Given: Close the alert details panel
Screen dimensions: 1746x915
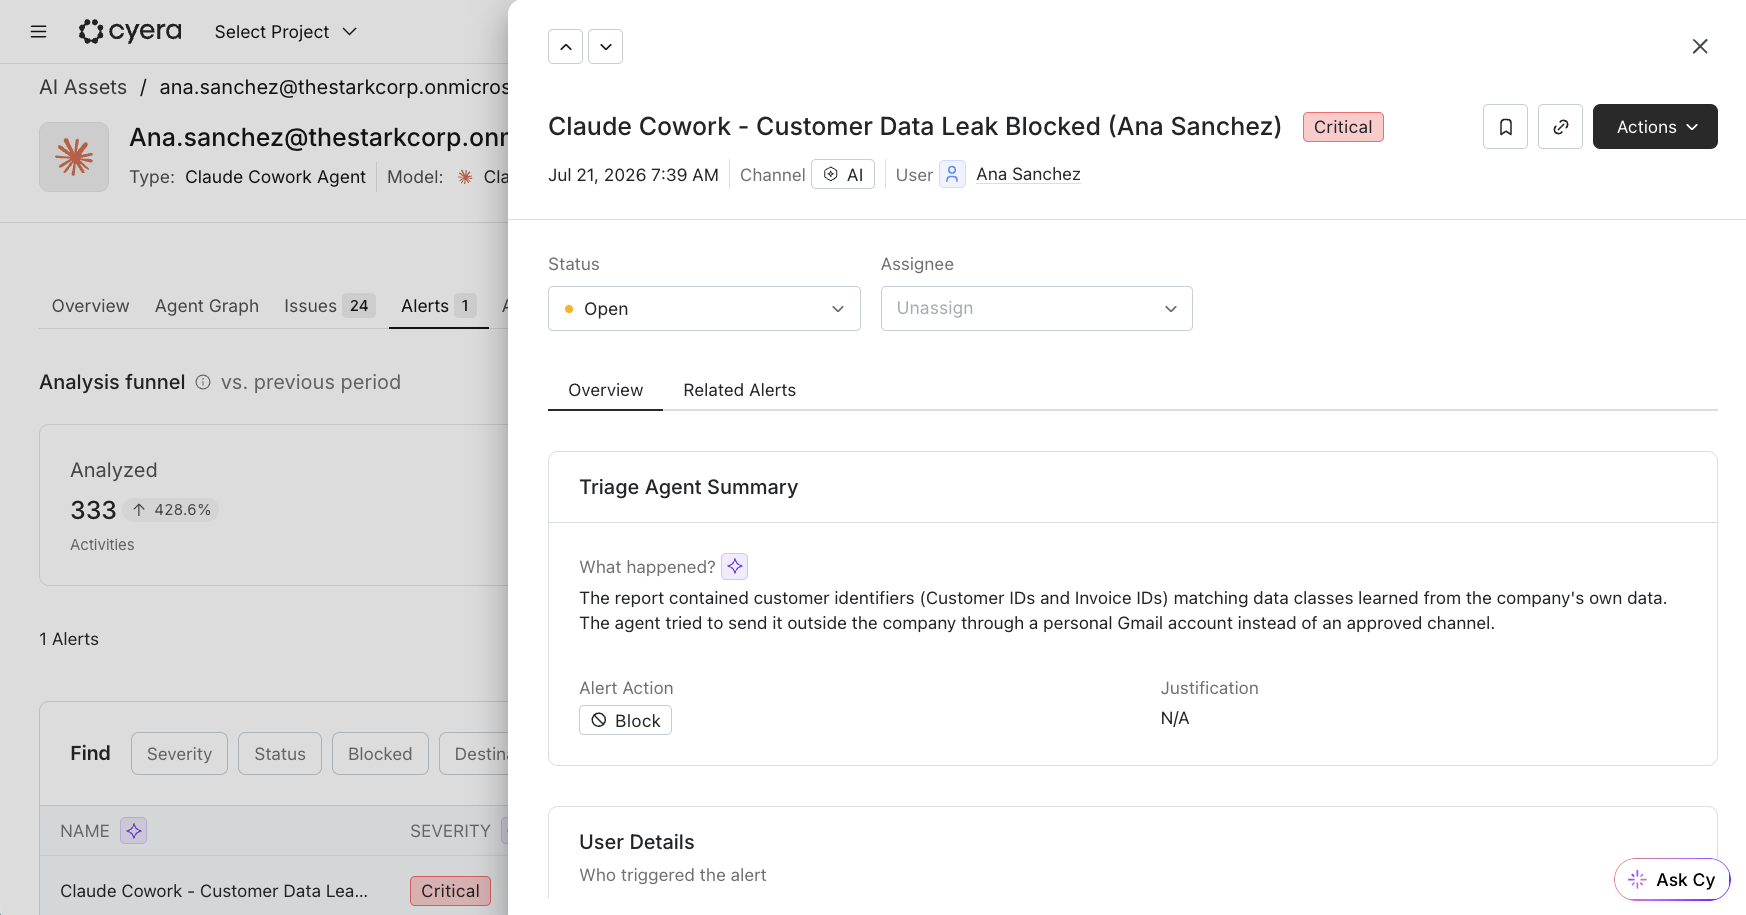Looking at the screenshot, I should click(1700, 47).
